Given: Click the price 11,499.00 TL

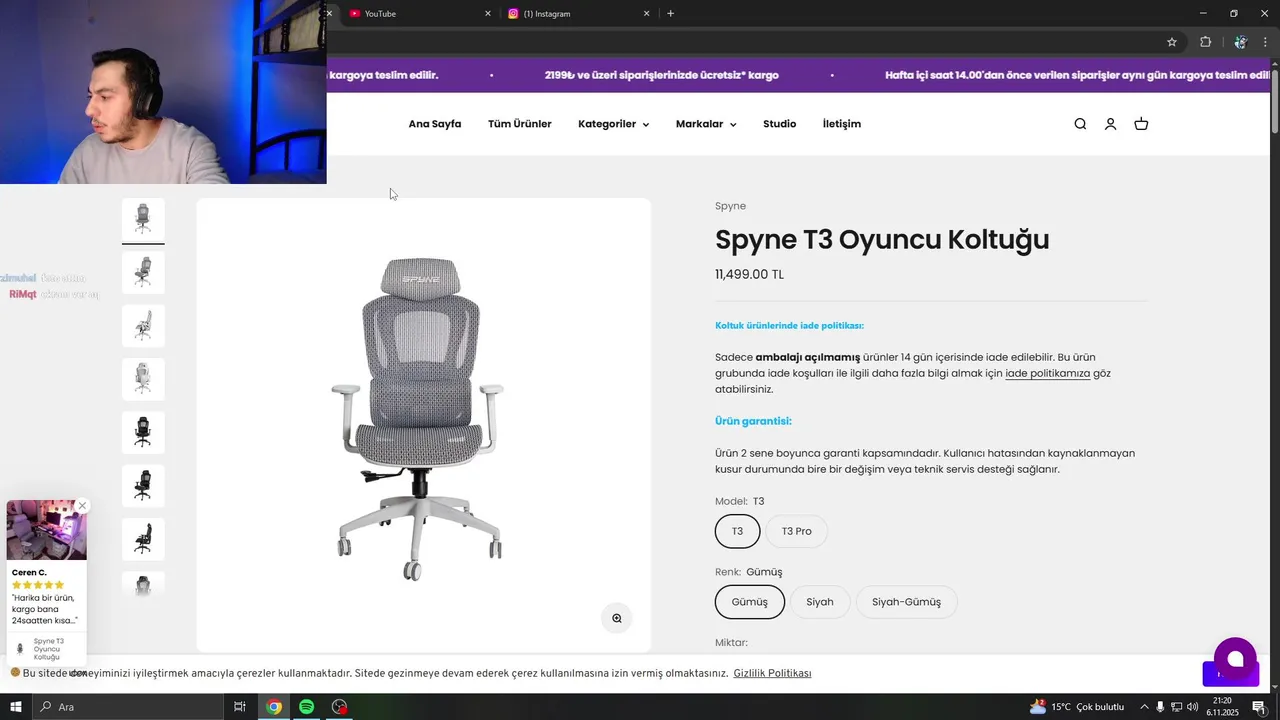Looking at the screenshot, I should tap(749, 274).
